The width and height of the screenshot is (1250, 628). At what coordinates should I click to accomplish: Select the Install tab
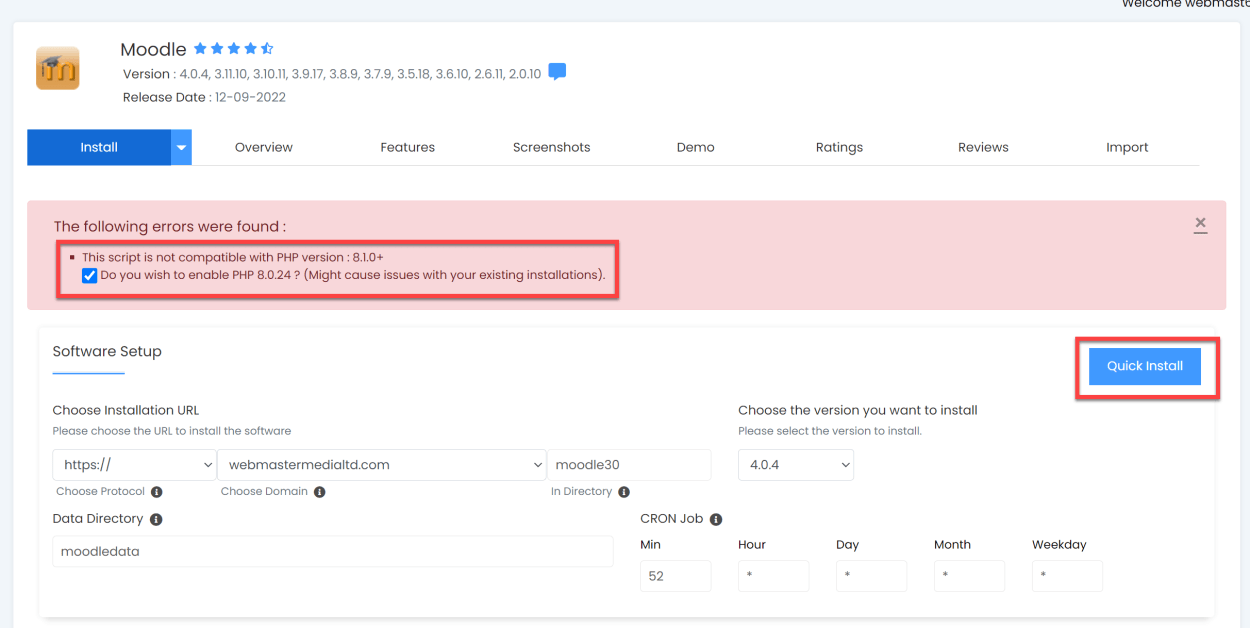tap(99, 147)
